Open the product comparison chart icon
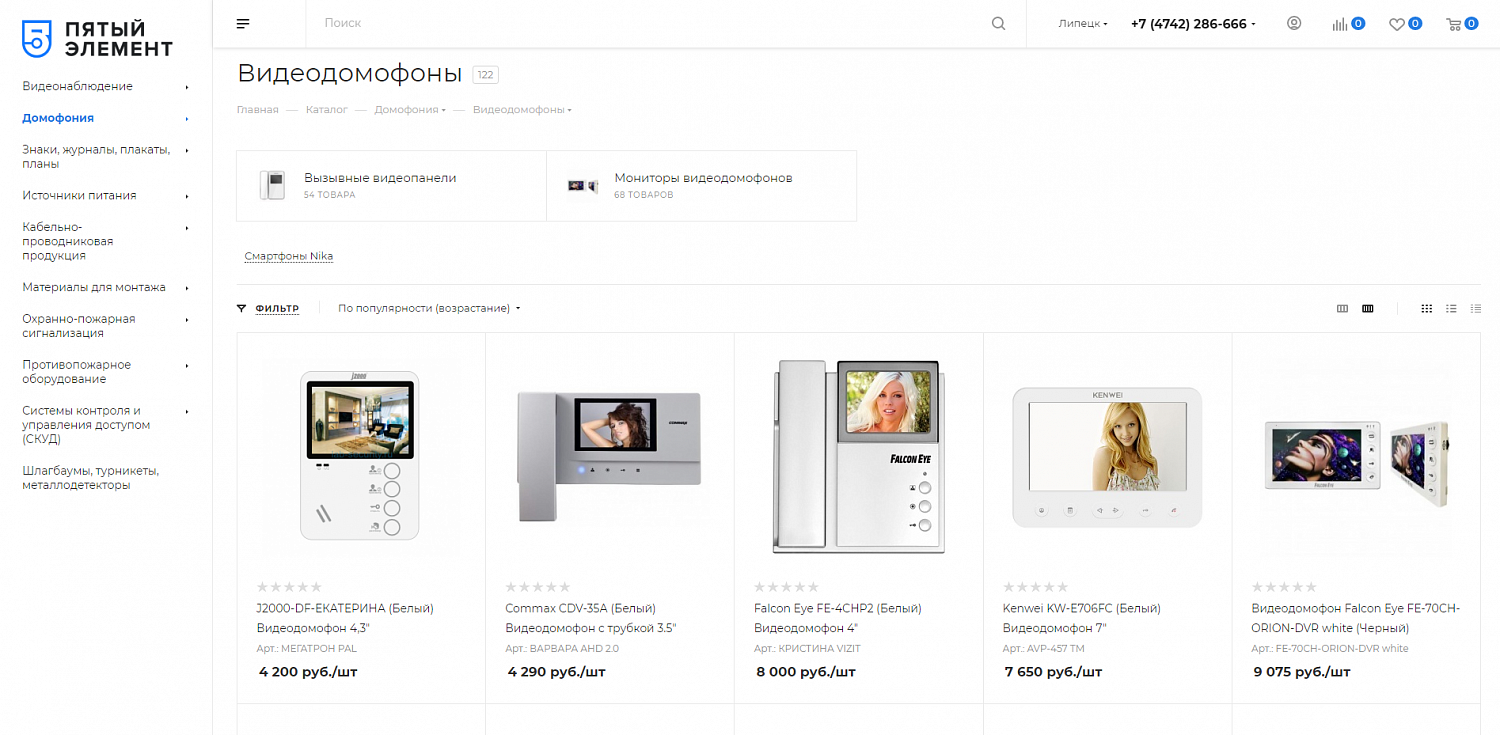The height and width of the screenshot is (735, 1500). (x=1340, y=24)
